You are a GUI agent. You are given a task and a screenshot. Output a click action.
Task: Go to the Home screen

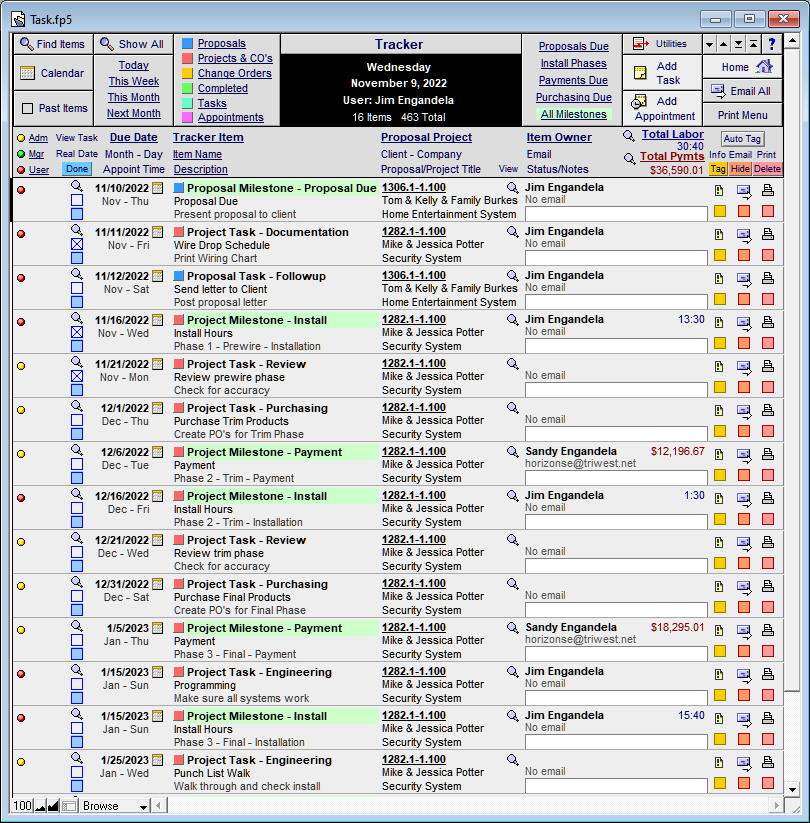click(743, 67)
